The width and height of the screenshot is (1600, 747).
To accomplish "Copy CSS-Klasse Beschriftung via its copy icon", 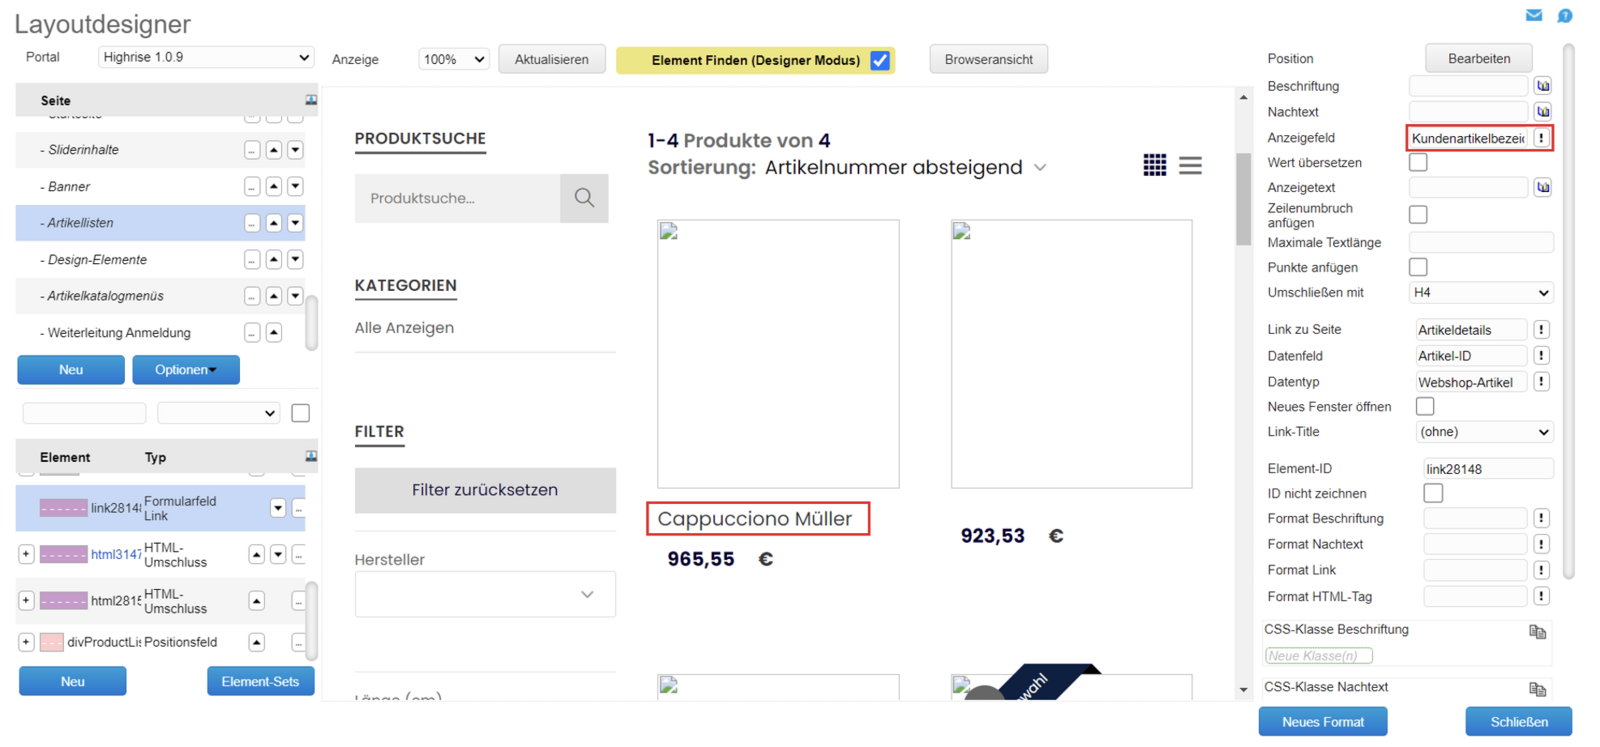I will [x=1537, y=631].
